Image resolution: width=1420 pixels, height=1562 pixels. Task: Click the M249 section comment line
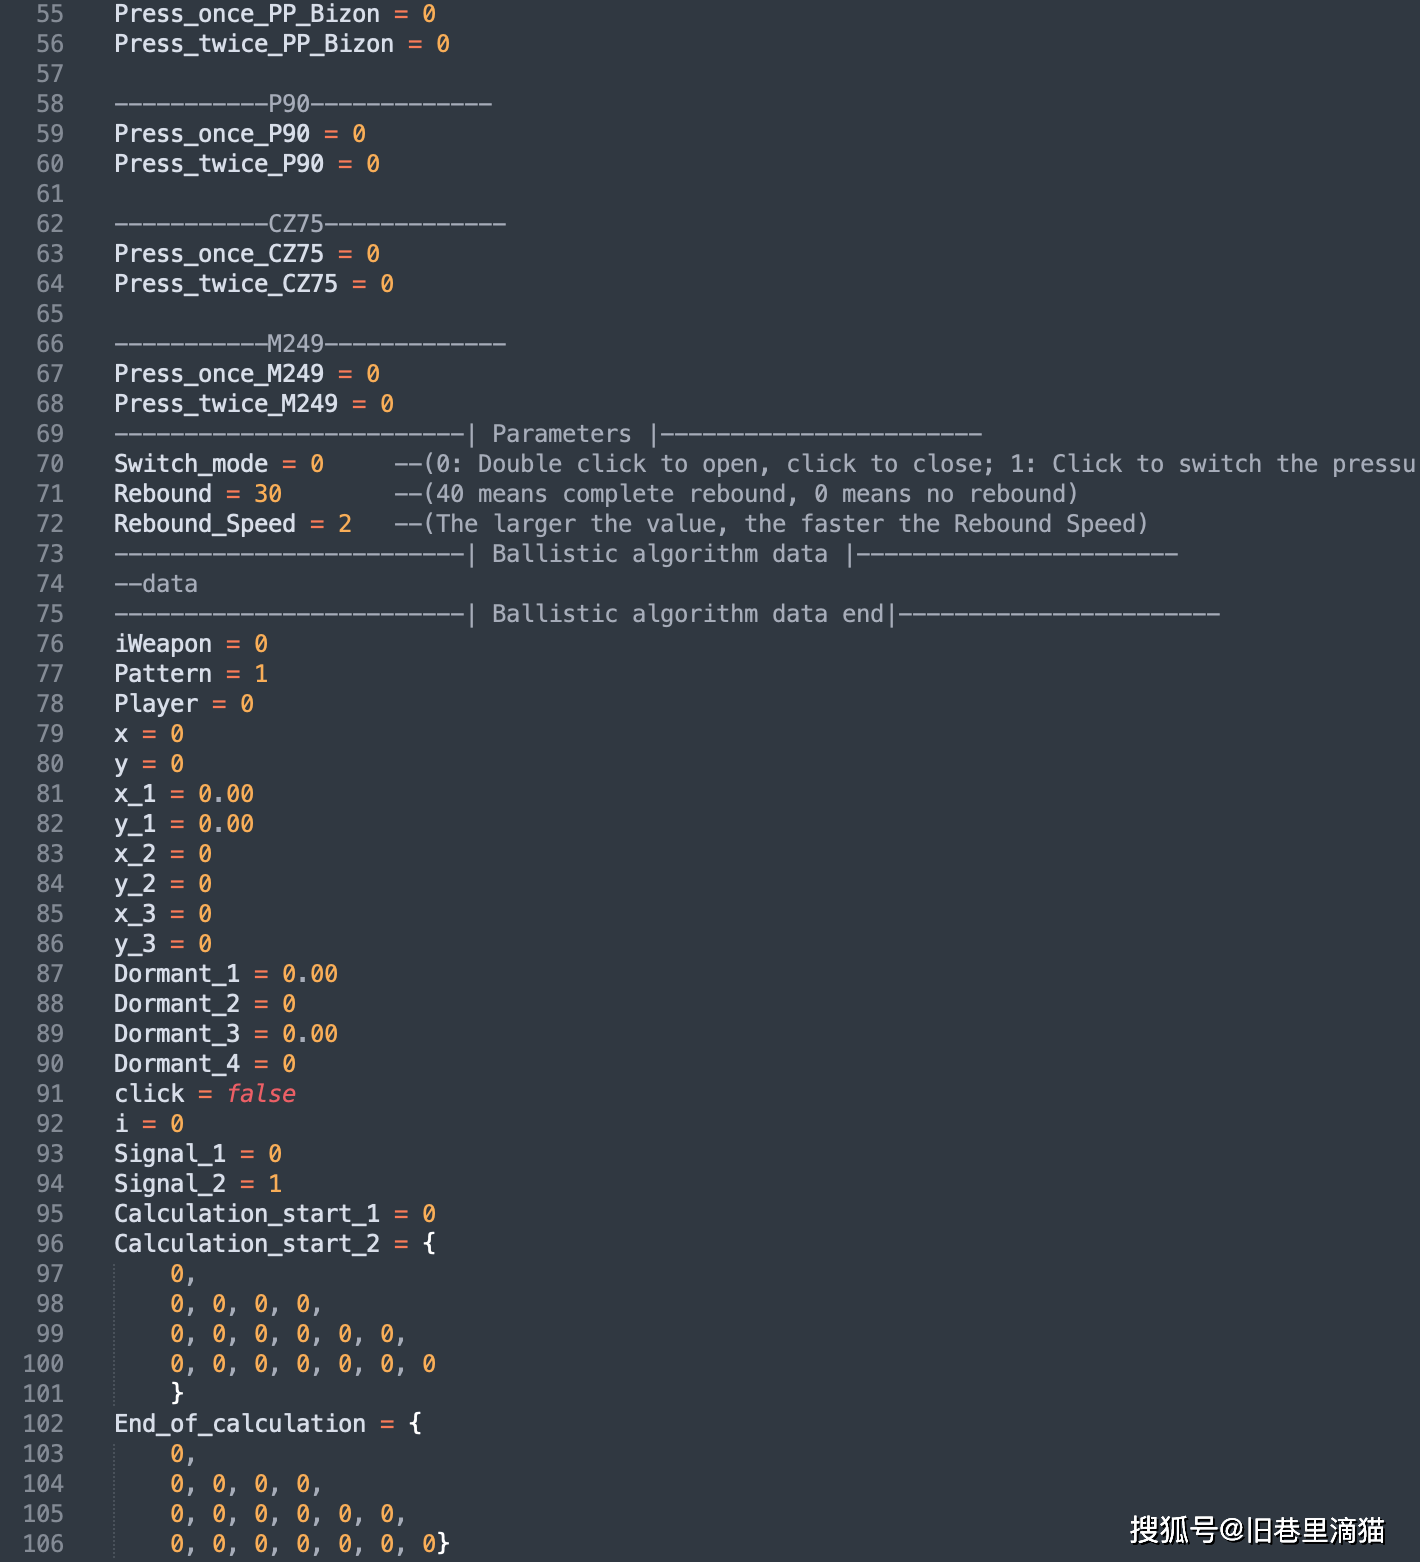coord(310,344)
